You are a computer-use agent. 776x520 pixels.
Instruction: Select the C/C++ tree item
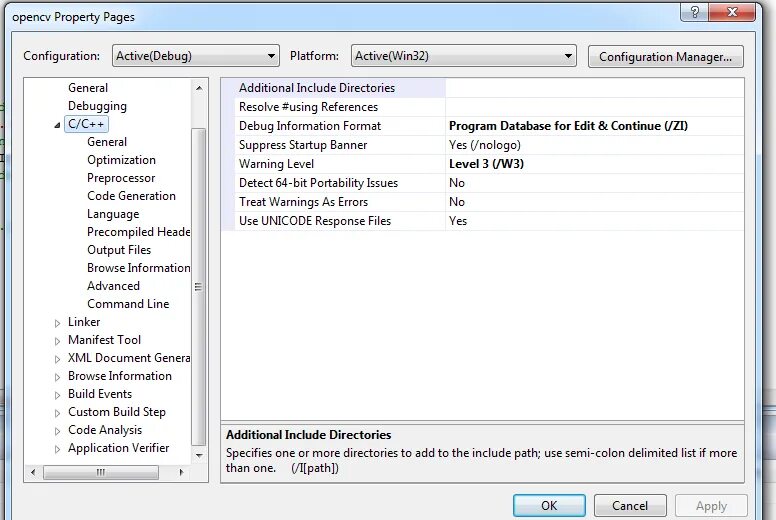click(x=86, y=124)
